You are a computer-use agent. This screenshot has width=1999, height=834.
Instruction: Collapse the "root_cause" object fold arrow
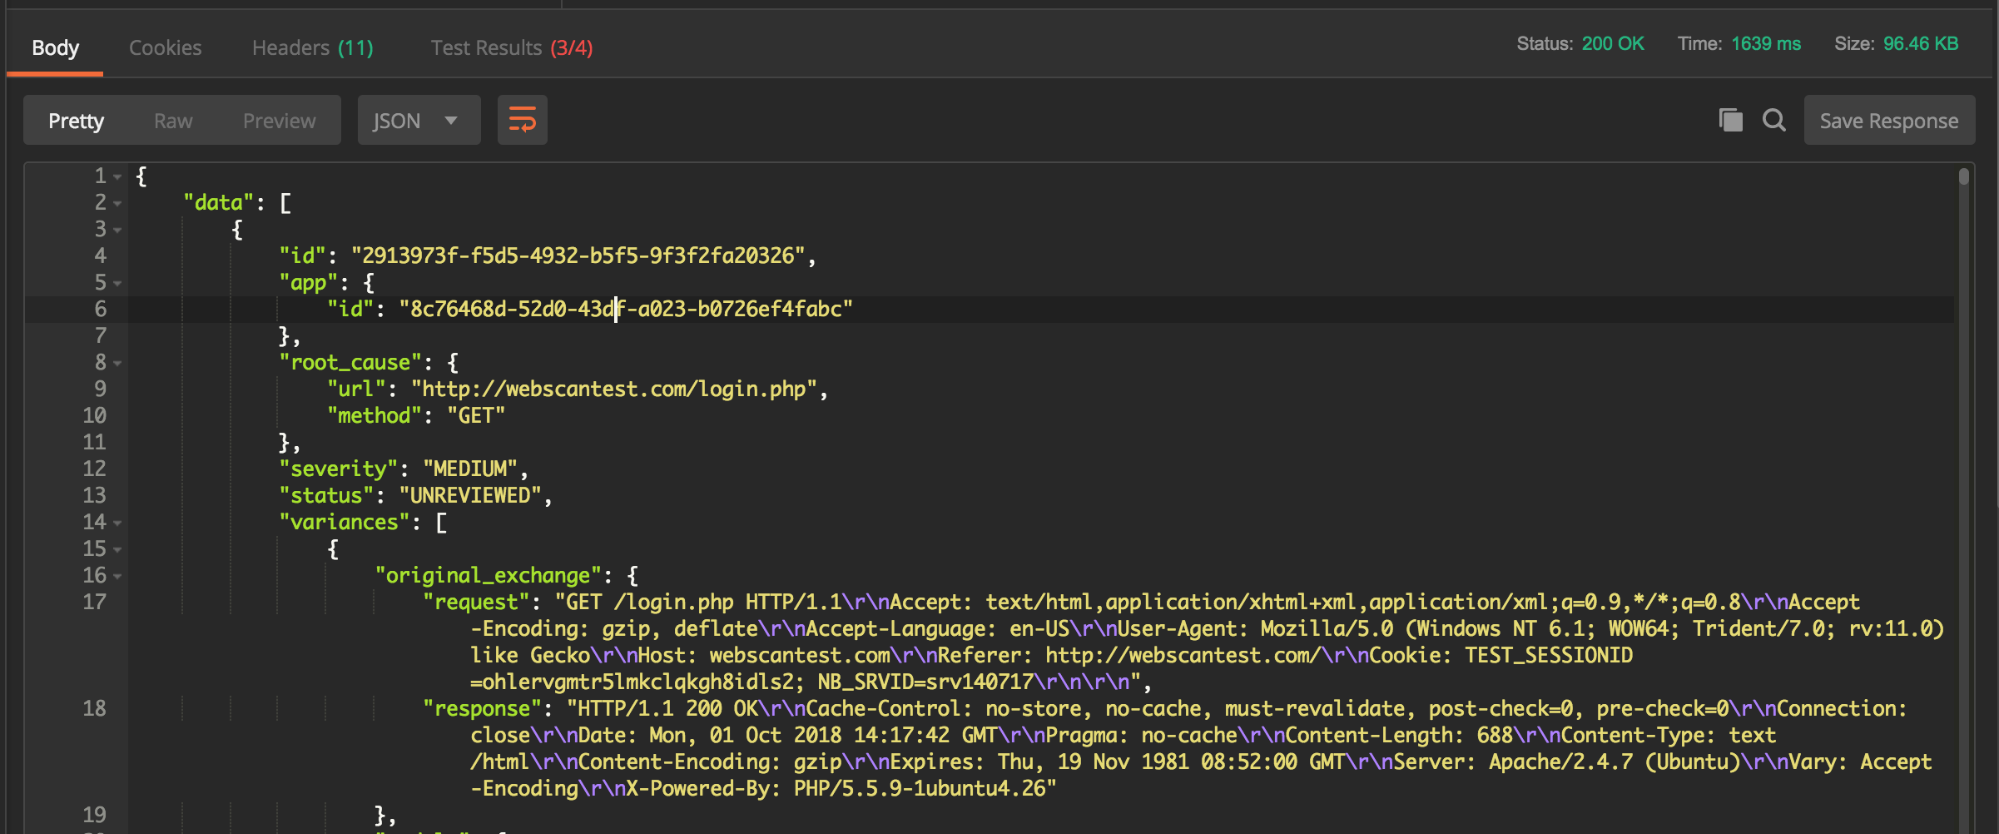click(x=118, y=364)
